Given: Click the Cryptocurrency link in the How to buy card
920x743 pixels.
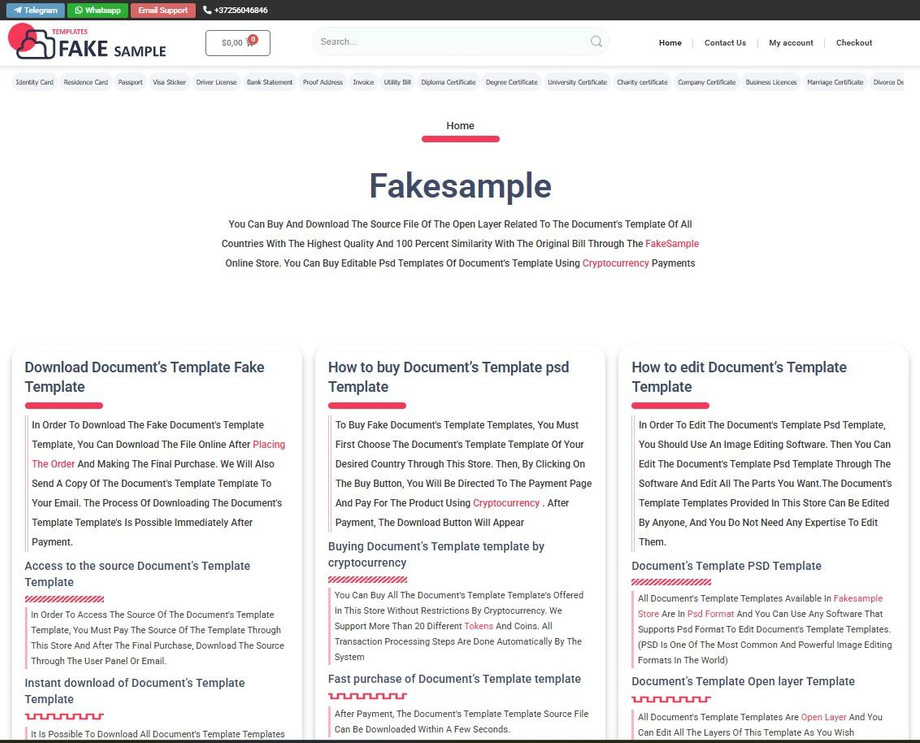Looking at the screenshot, I should click(x=506, y=503).
